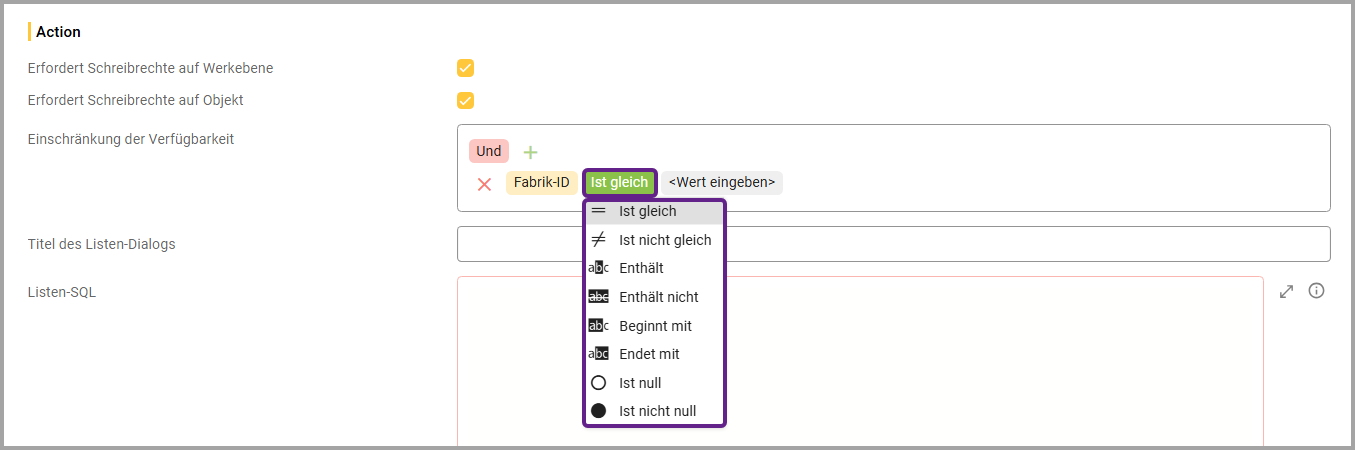Click the empty circle Ist null icon

click(x=598, y=383)
